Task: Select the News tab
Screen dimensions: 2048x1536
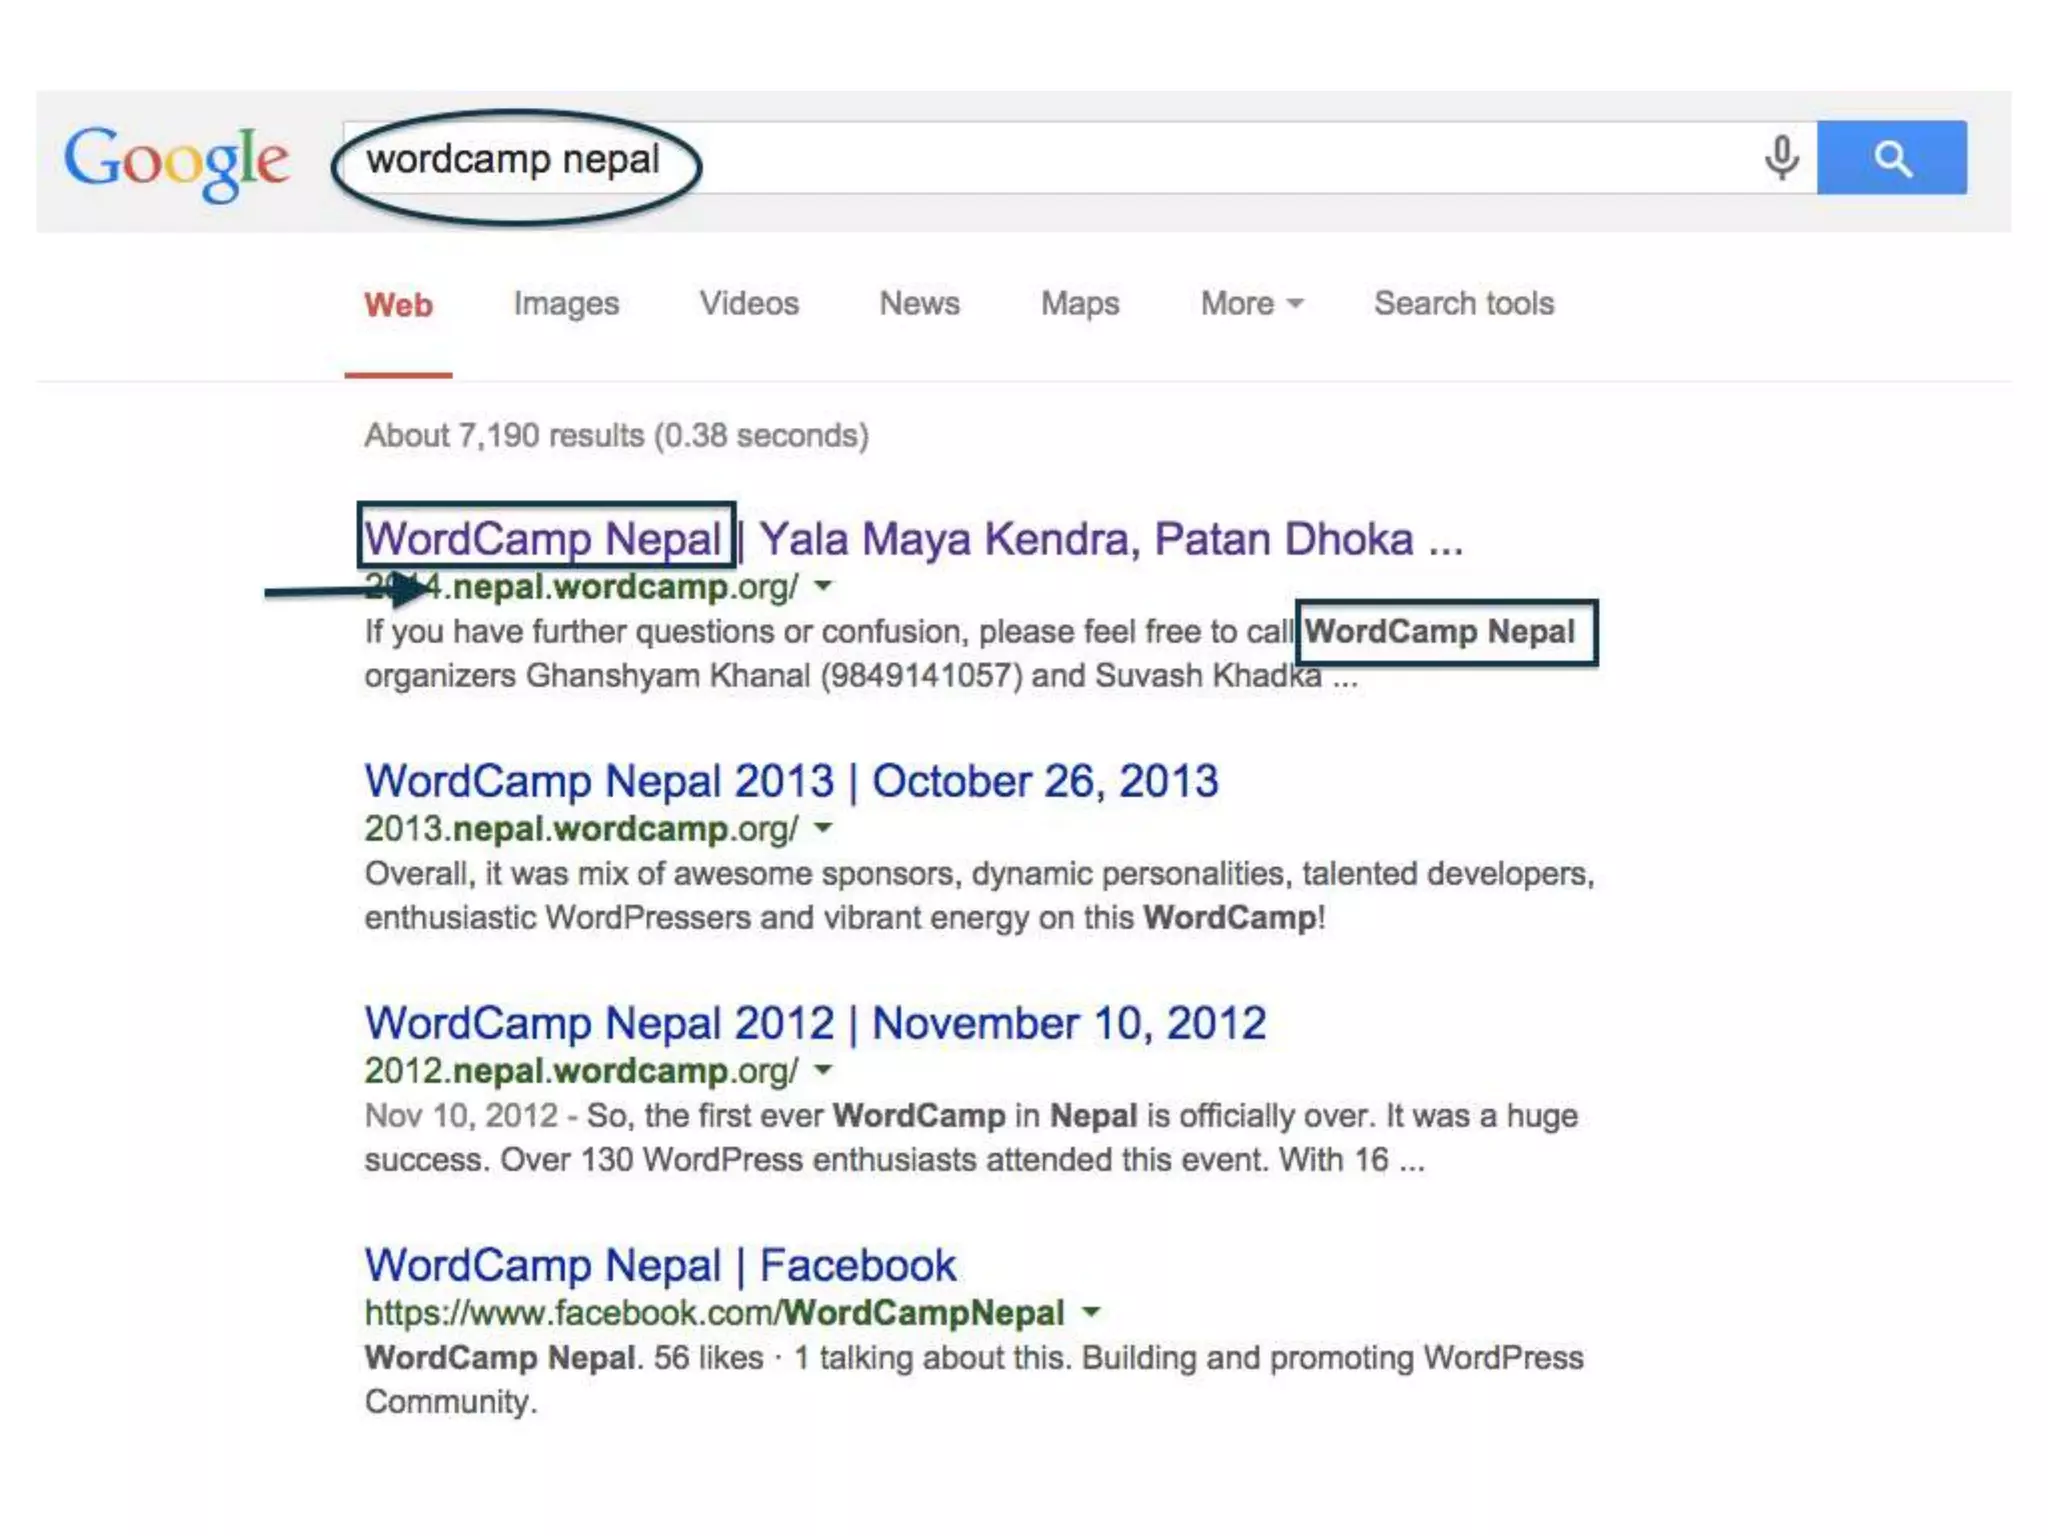Action: click(919, 303)
